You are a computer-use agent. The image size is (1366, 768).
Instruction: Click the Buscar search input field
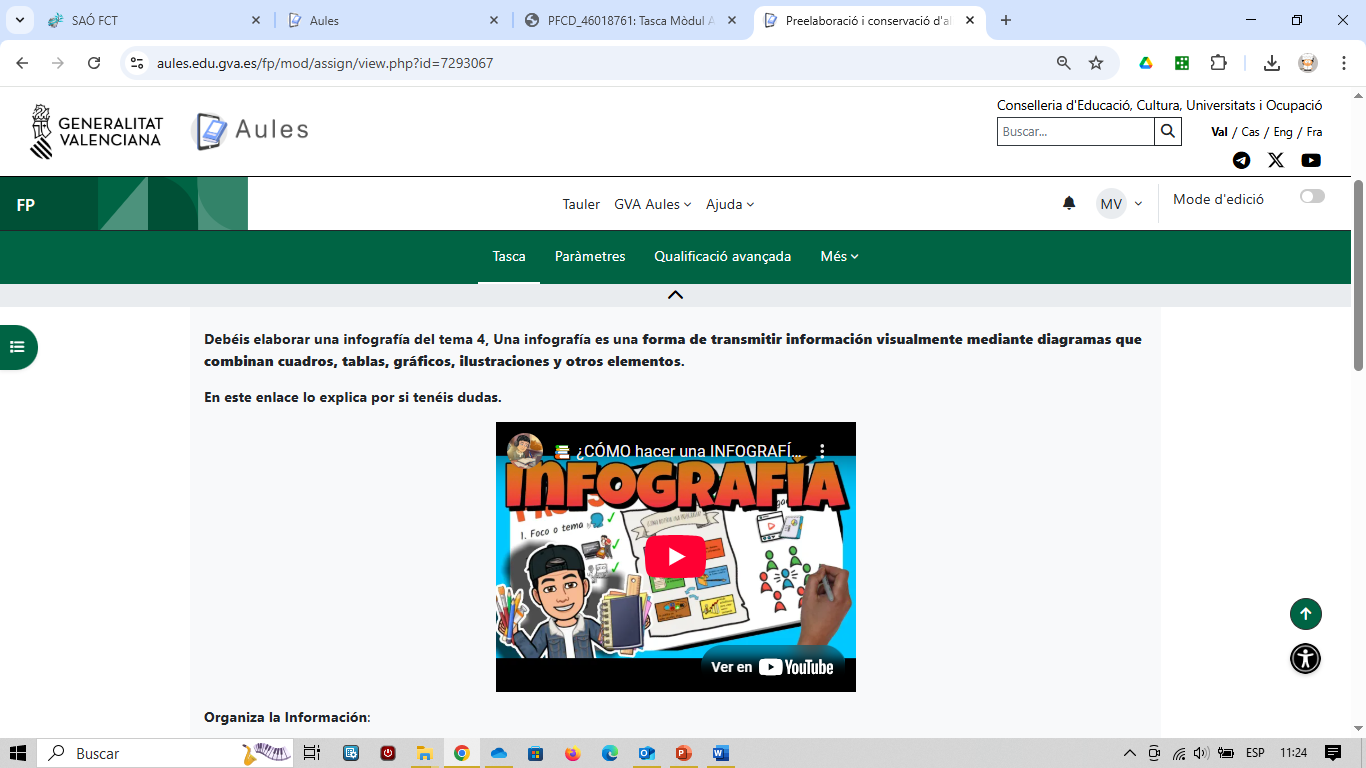1075,131
